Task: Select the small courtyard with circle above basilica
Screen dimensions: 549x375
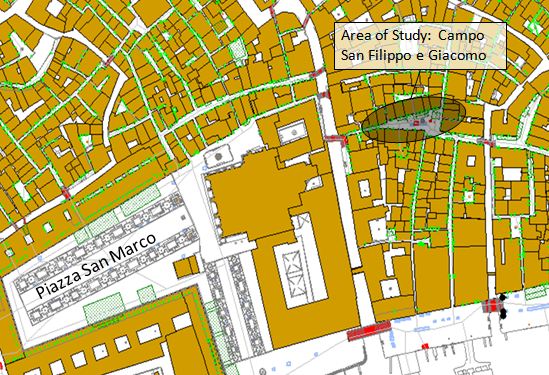Action: pos(293,132)
